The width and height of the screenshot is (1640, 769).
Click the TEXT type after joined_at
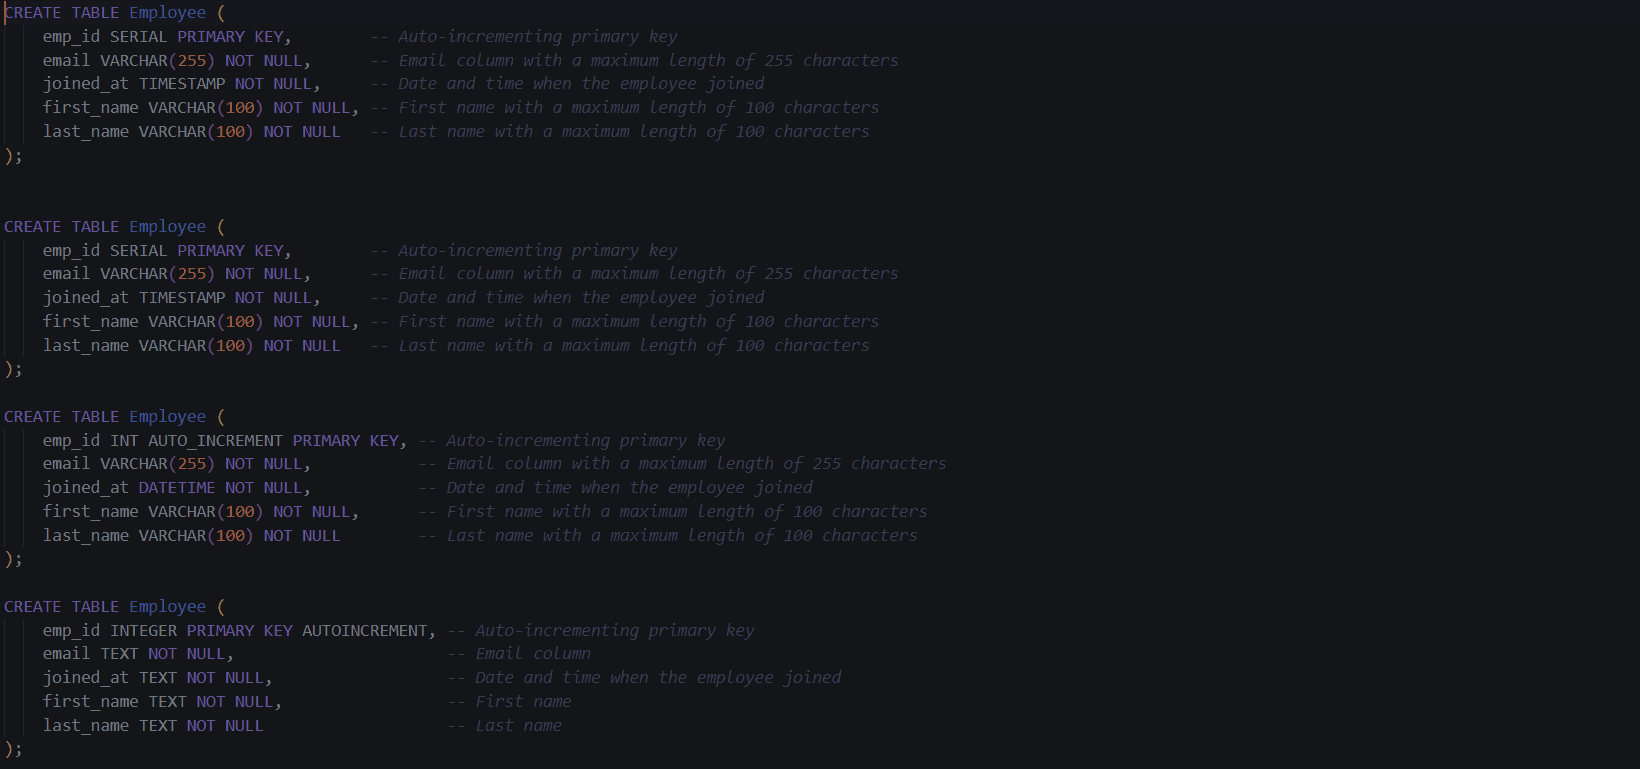click(x=157, y=678)
